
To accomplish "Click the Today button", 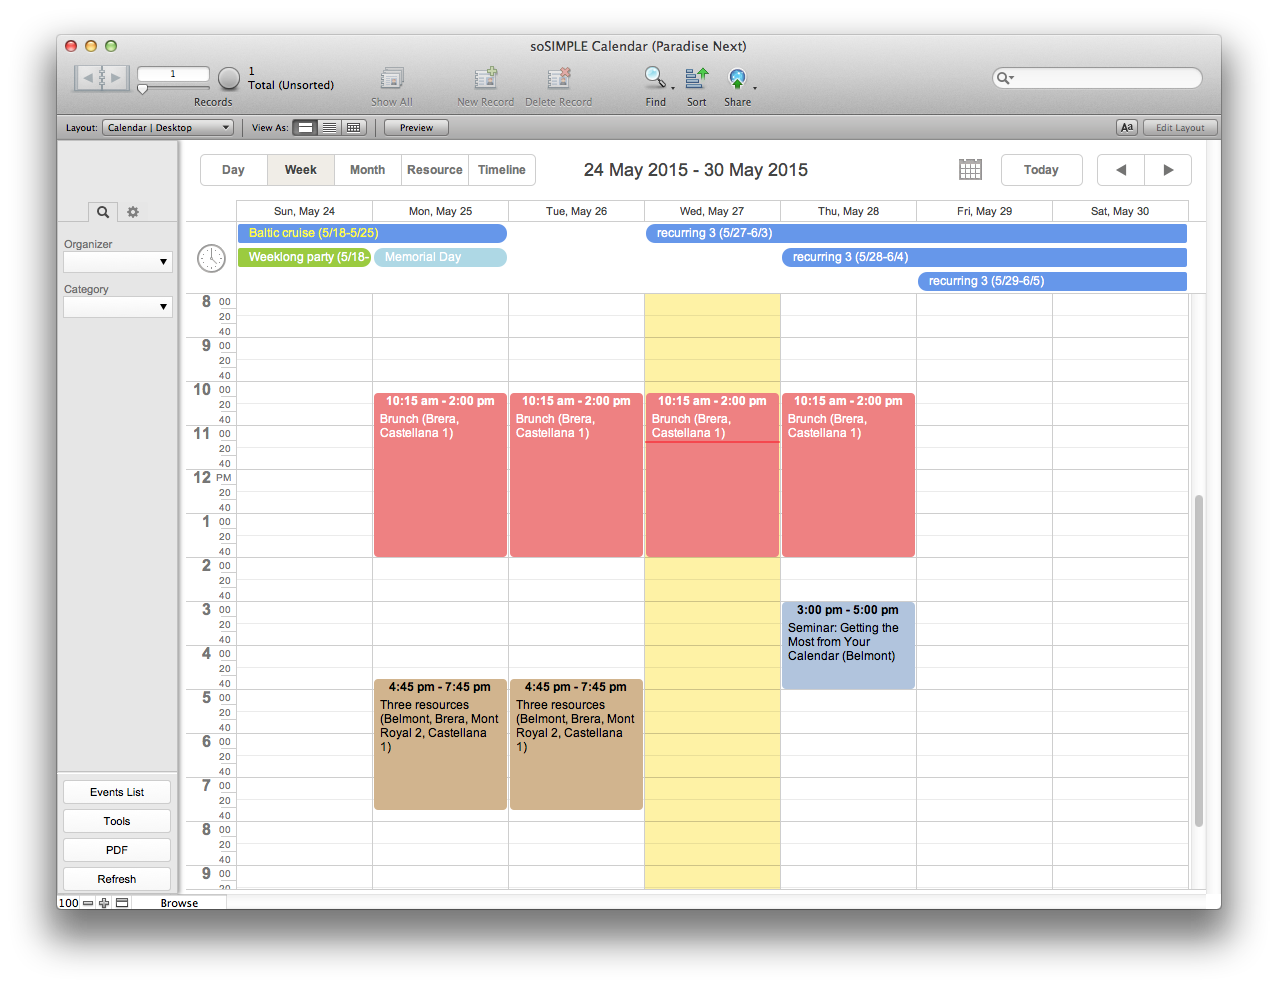I will pos(1041,170).
